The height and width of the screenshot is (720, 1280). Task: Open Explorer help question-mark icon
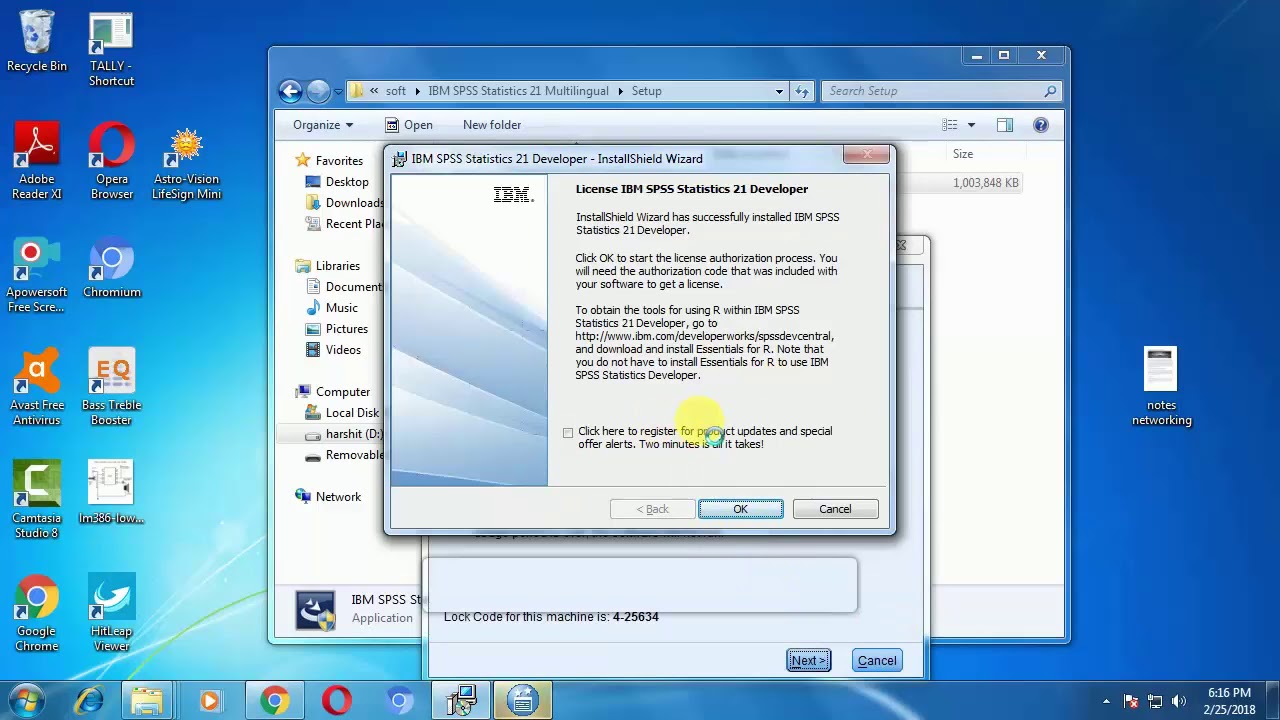pos(1041,125)
